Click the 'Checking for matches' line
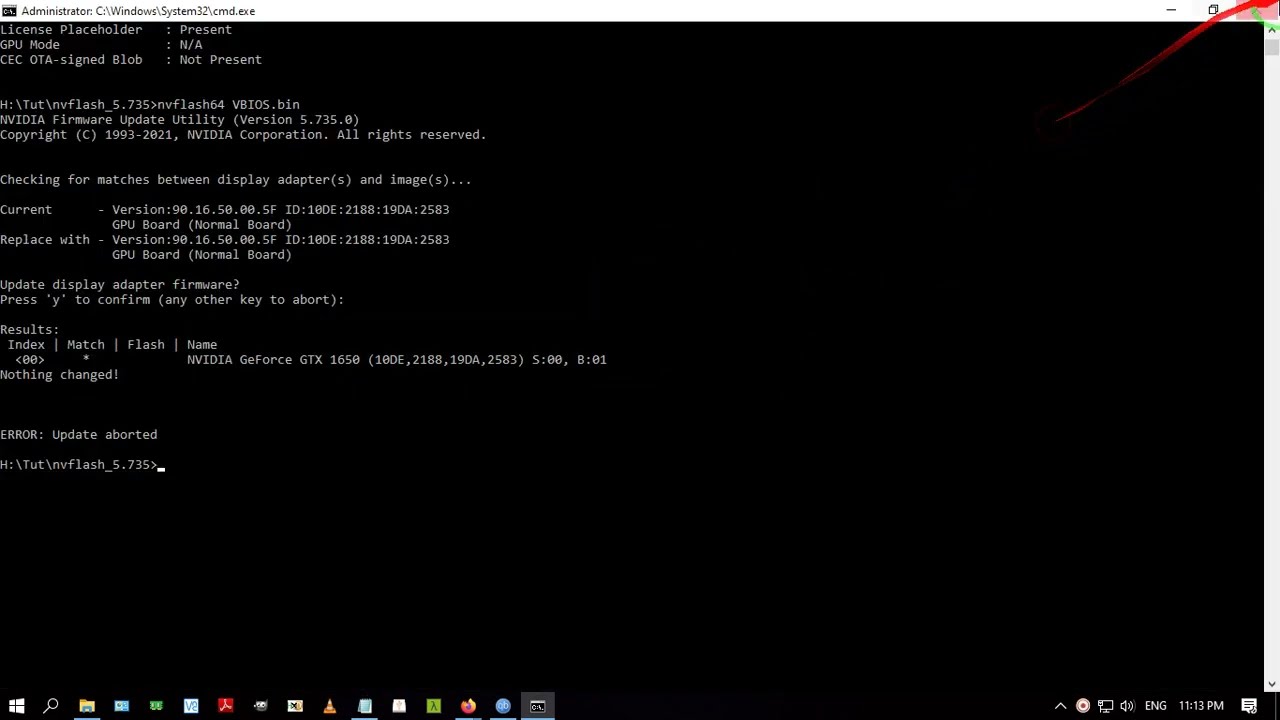Screen dimensions: 1280x720 tap(236, 179)
